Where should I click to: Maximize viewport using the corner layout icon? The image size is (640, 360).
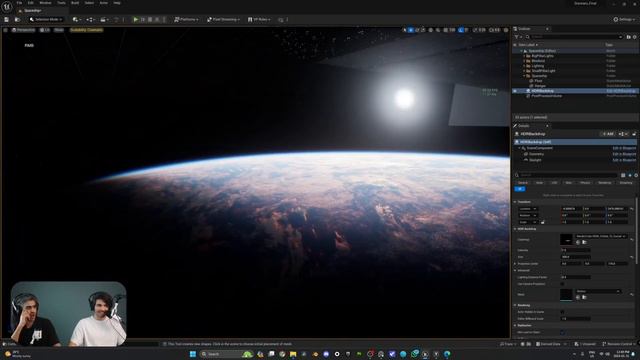pyautogui.click(x=506, y=30)
